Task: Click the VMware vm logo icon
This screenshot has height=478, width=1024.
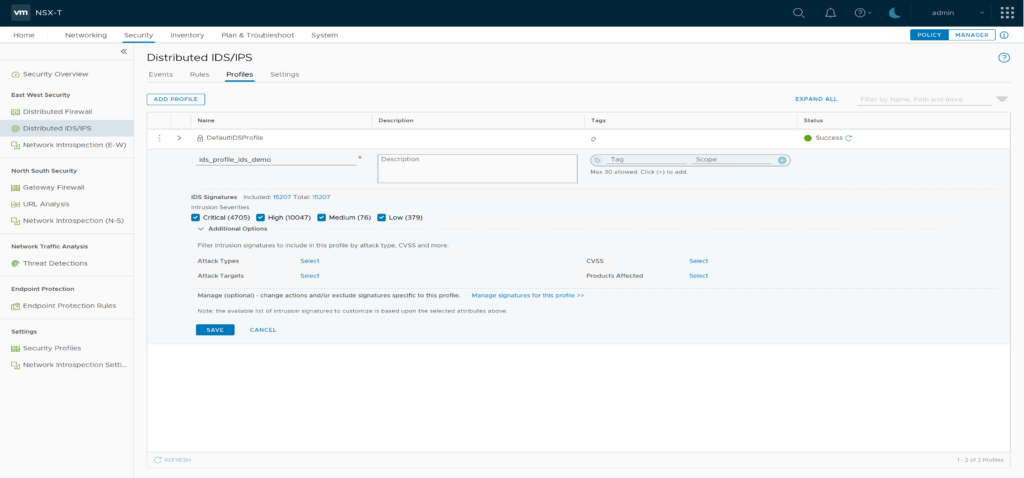Action: coord(21,12)
